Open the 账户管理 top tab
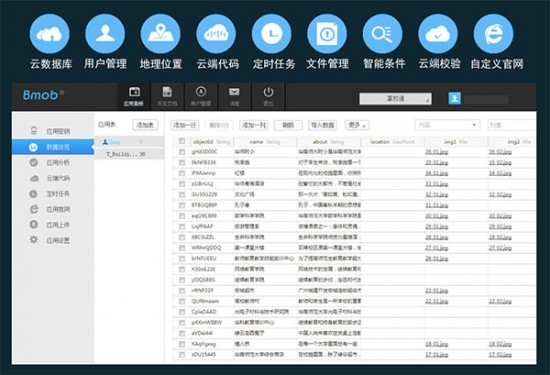The image size is (550, 375). coord(201,96)
